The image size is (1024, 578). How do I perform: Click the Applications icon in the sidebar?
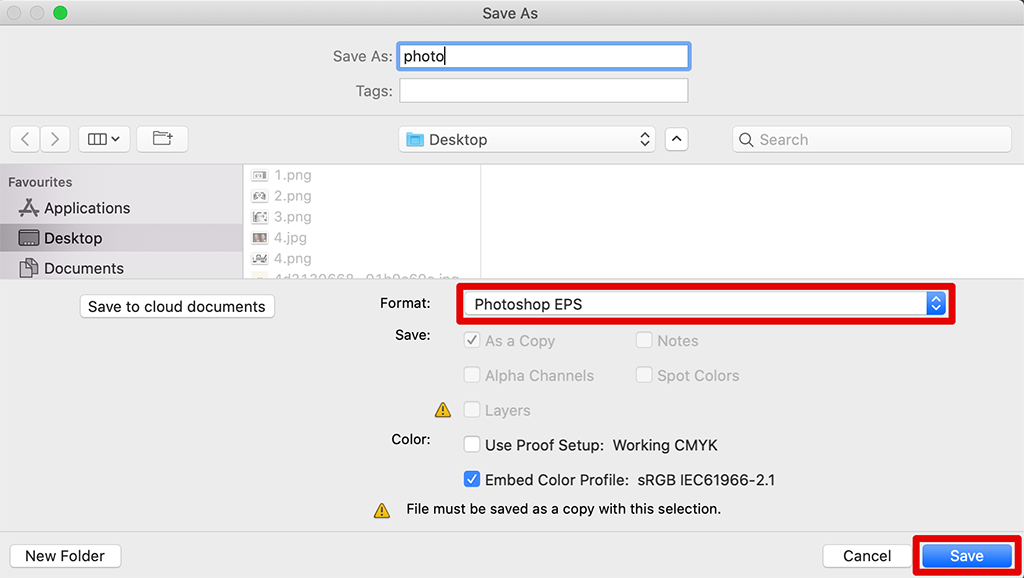[x=30, y=208]
